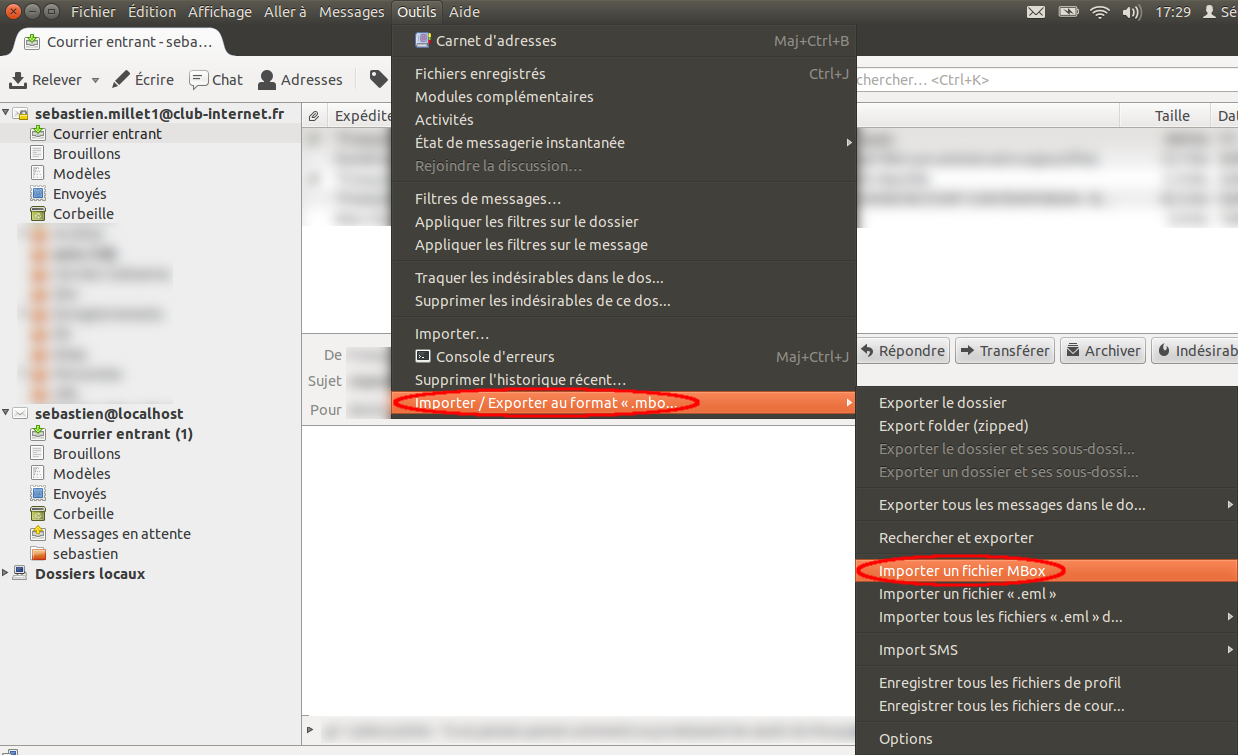
Task: Click the volume icon in the top bar
Action: coord(1133,11)
